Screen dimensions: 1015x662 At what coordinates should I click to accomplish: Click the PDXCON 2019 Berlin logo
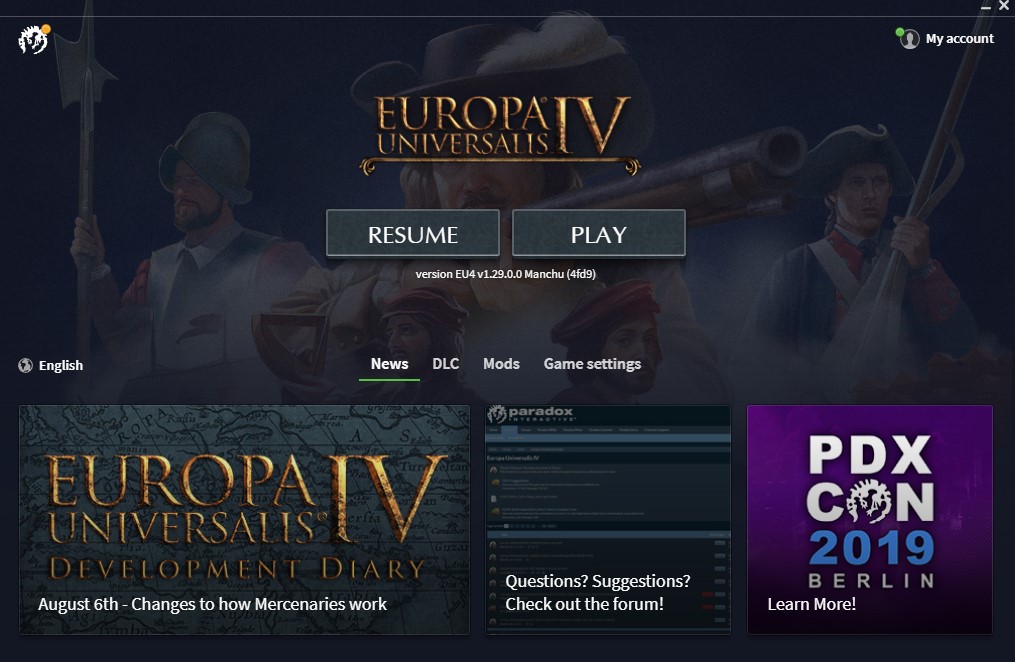pyautogui.click(x=871, y=511)
